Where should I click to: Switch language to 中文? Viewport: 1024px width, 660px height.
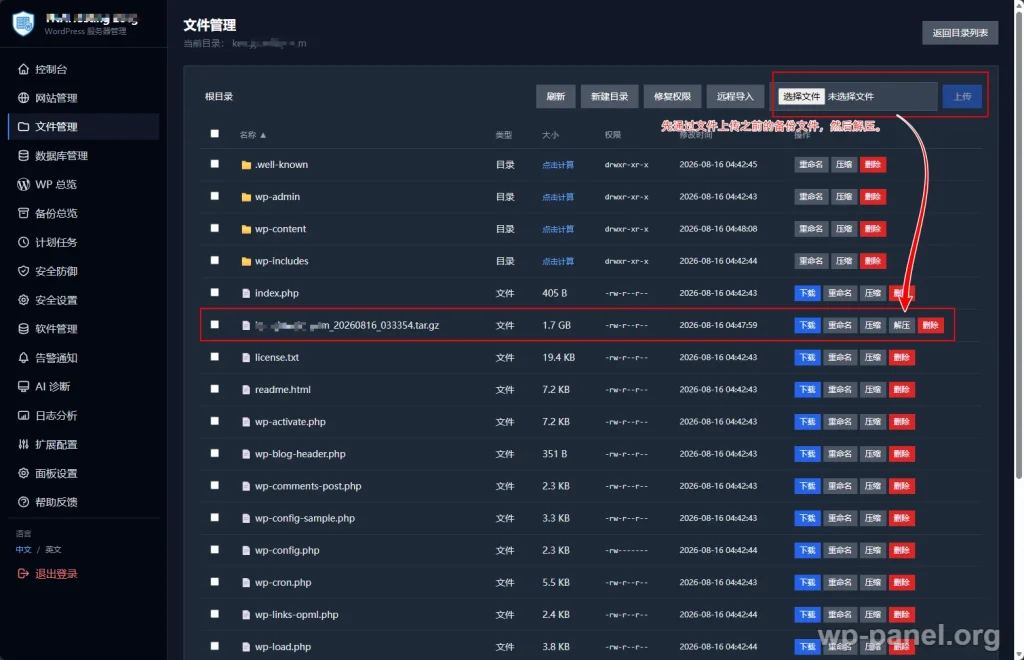tap(24, 550)
